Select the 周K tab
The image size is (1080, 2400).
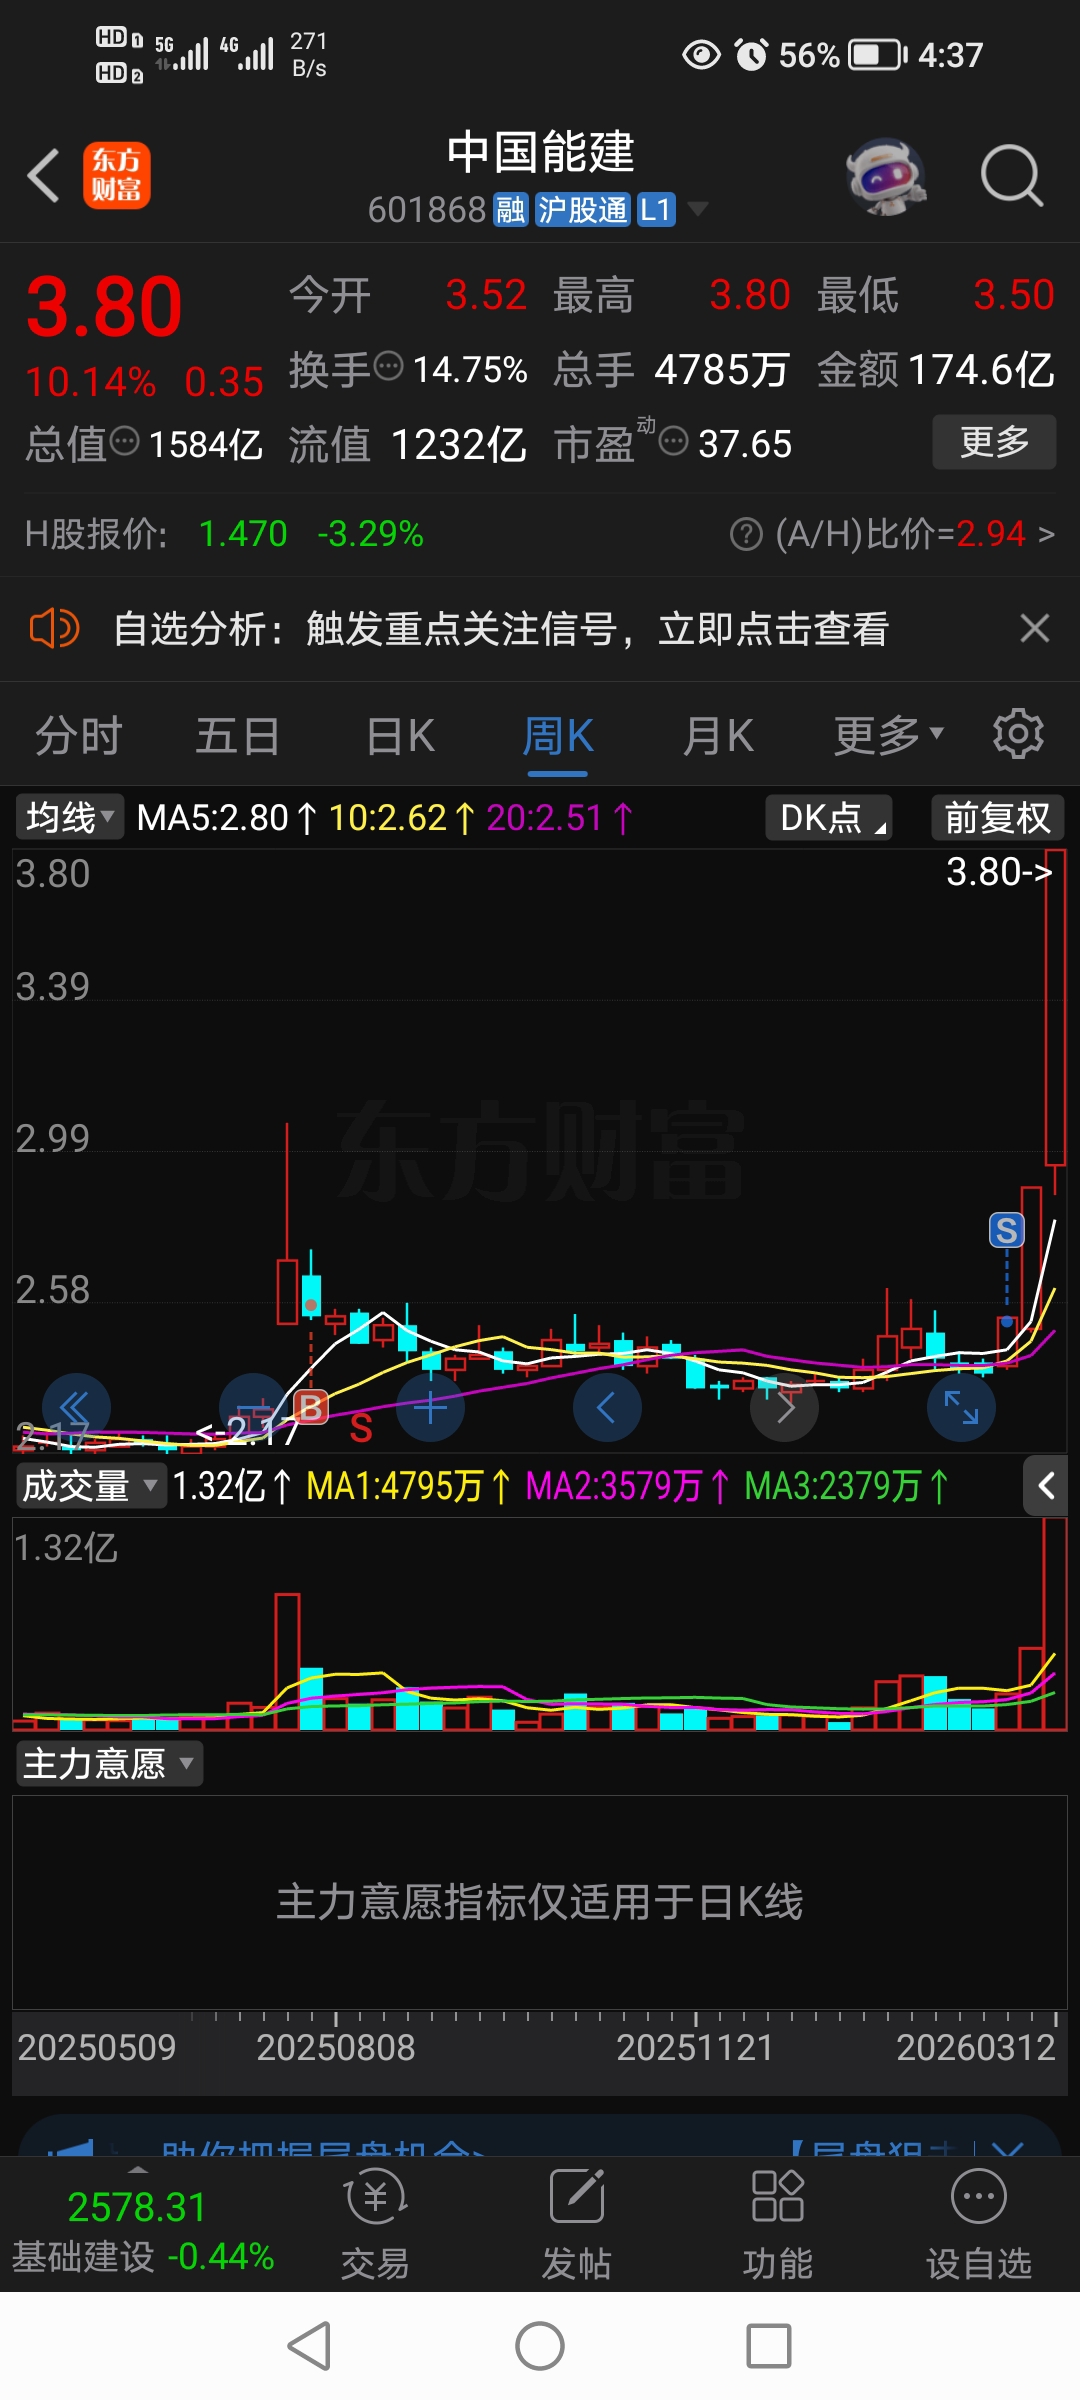click(558, 737)
